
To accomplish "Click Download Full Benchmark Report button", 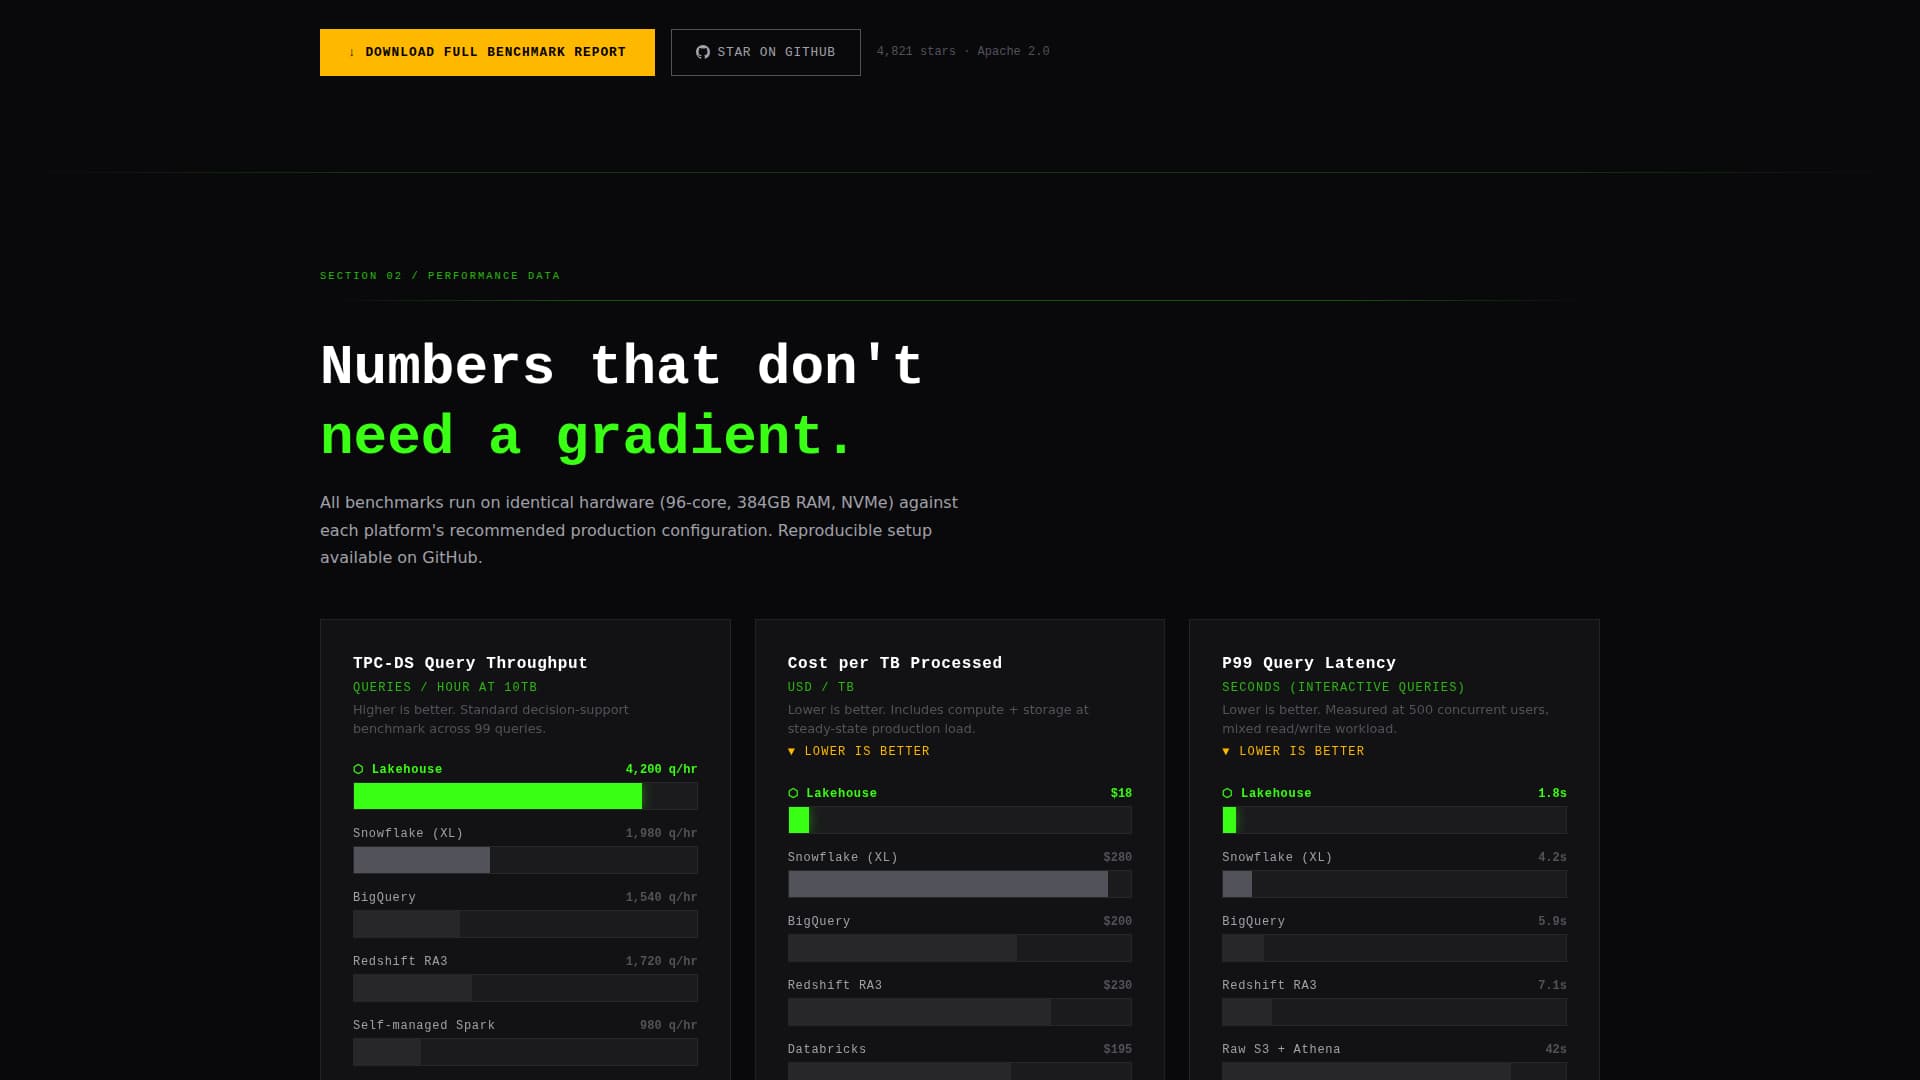I will coord(487,52).
